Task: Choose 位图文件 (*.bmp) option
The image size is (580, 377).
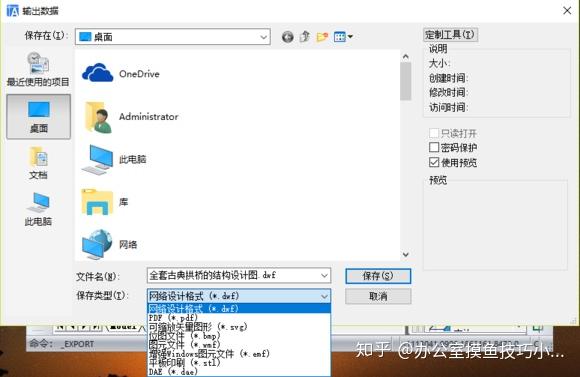Action: pos(239,336)
